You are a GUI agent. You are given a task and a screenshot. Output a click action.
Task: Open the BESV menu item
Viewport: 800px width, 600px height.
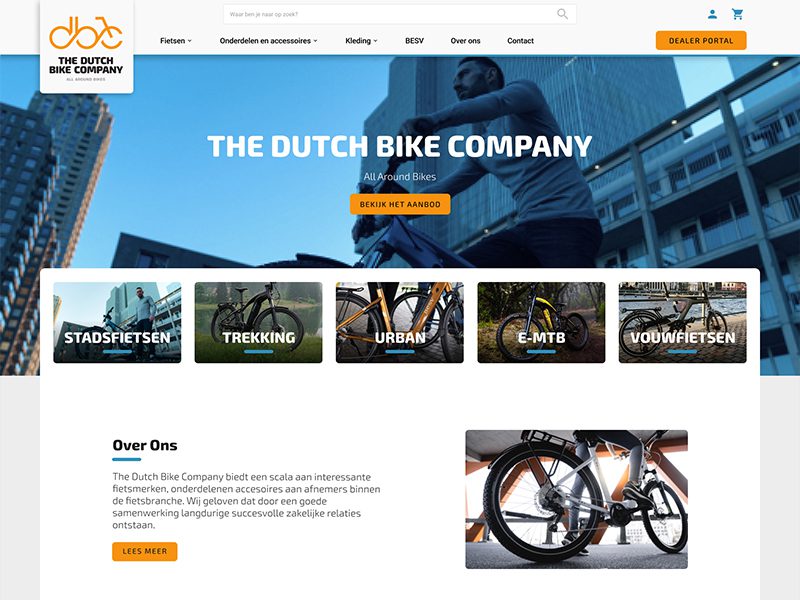[414, 41]
